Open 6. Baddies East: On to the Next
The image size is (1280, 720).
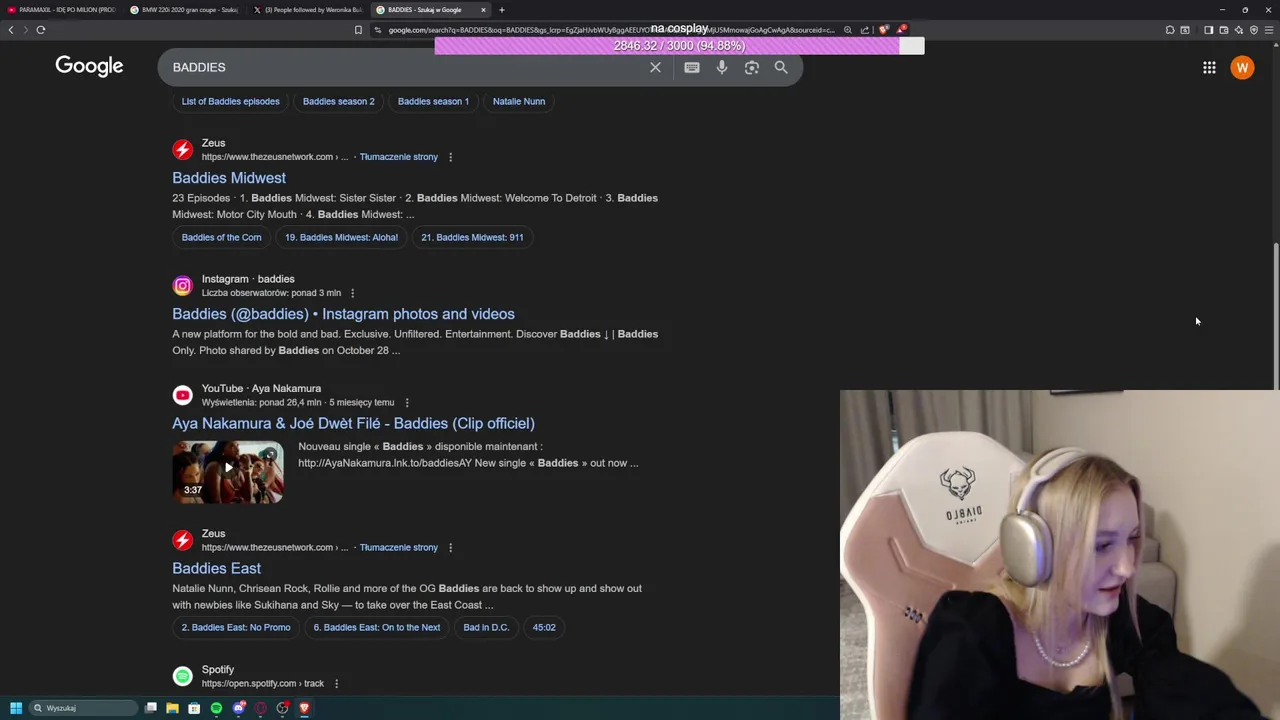pos(377,627)
